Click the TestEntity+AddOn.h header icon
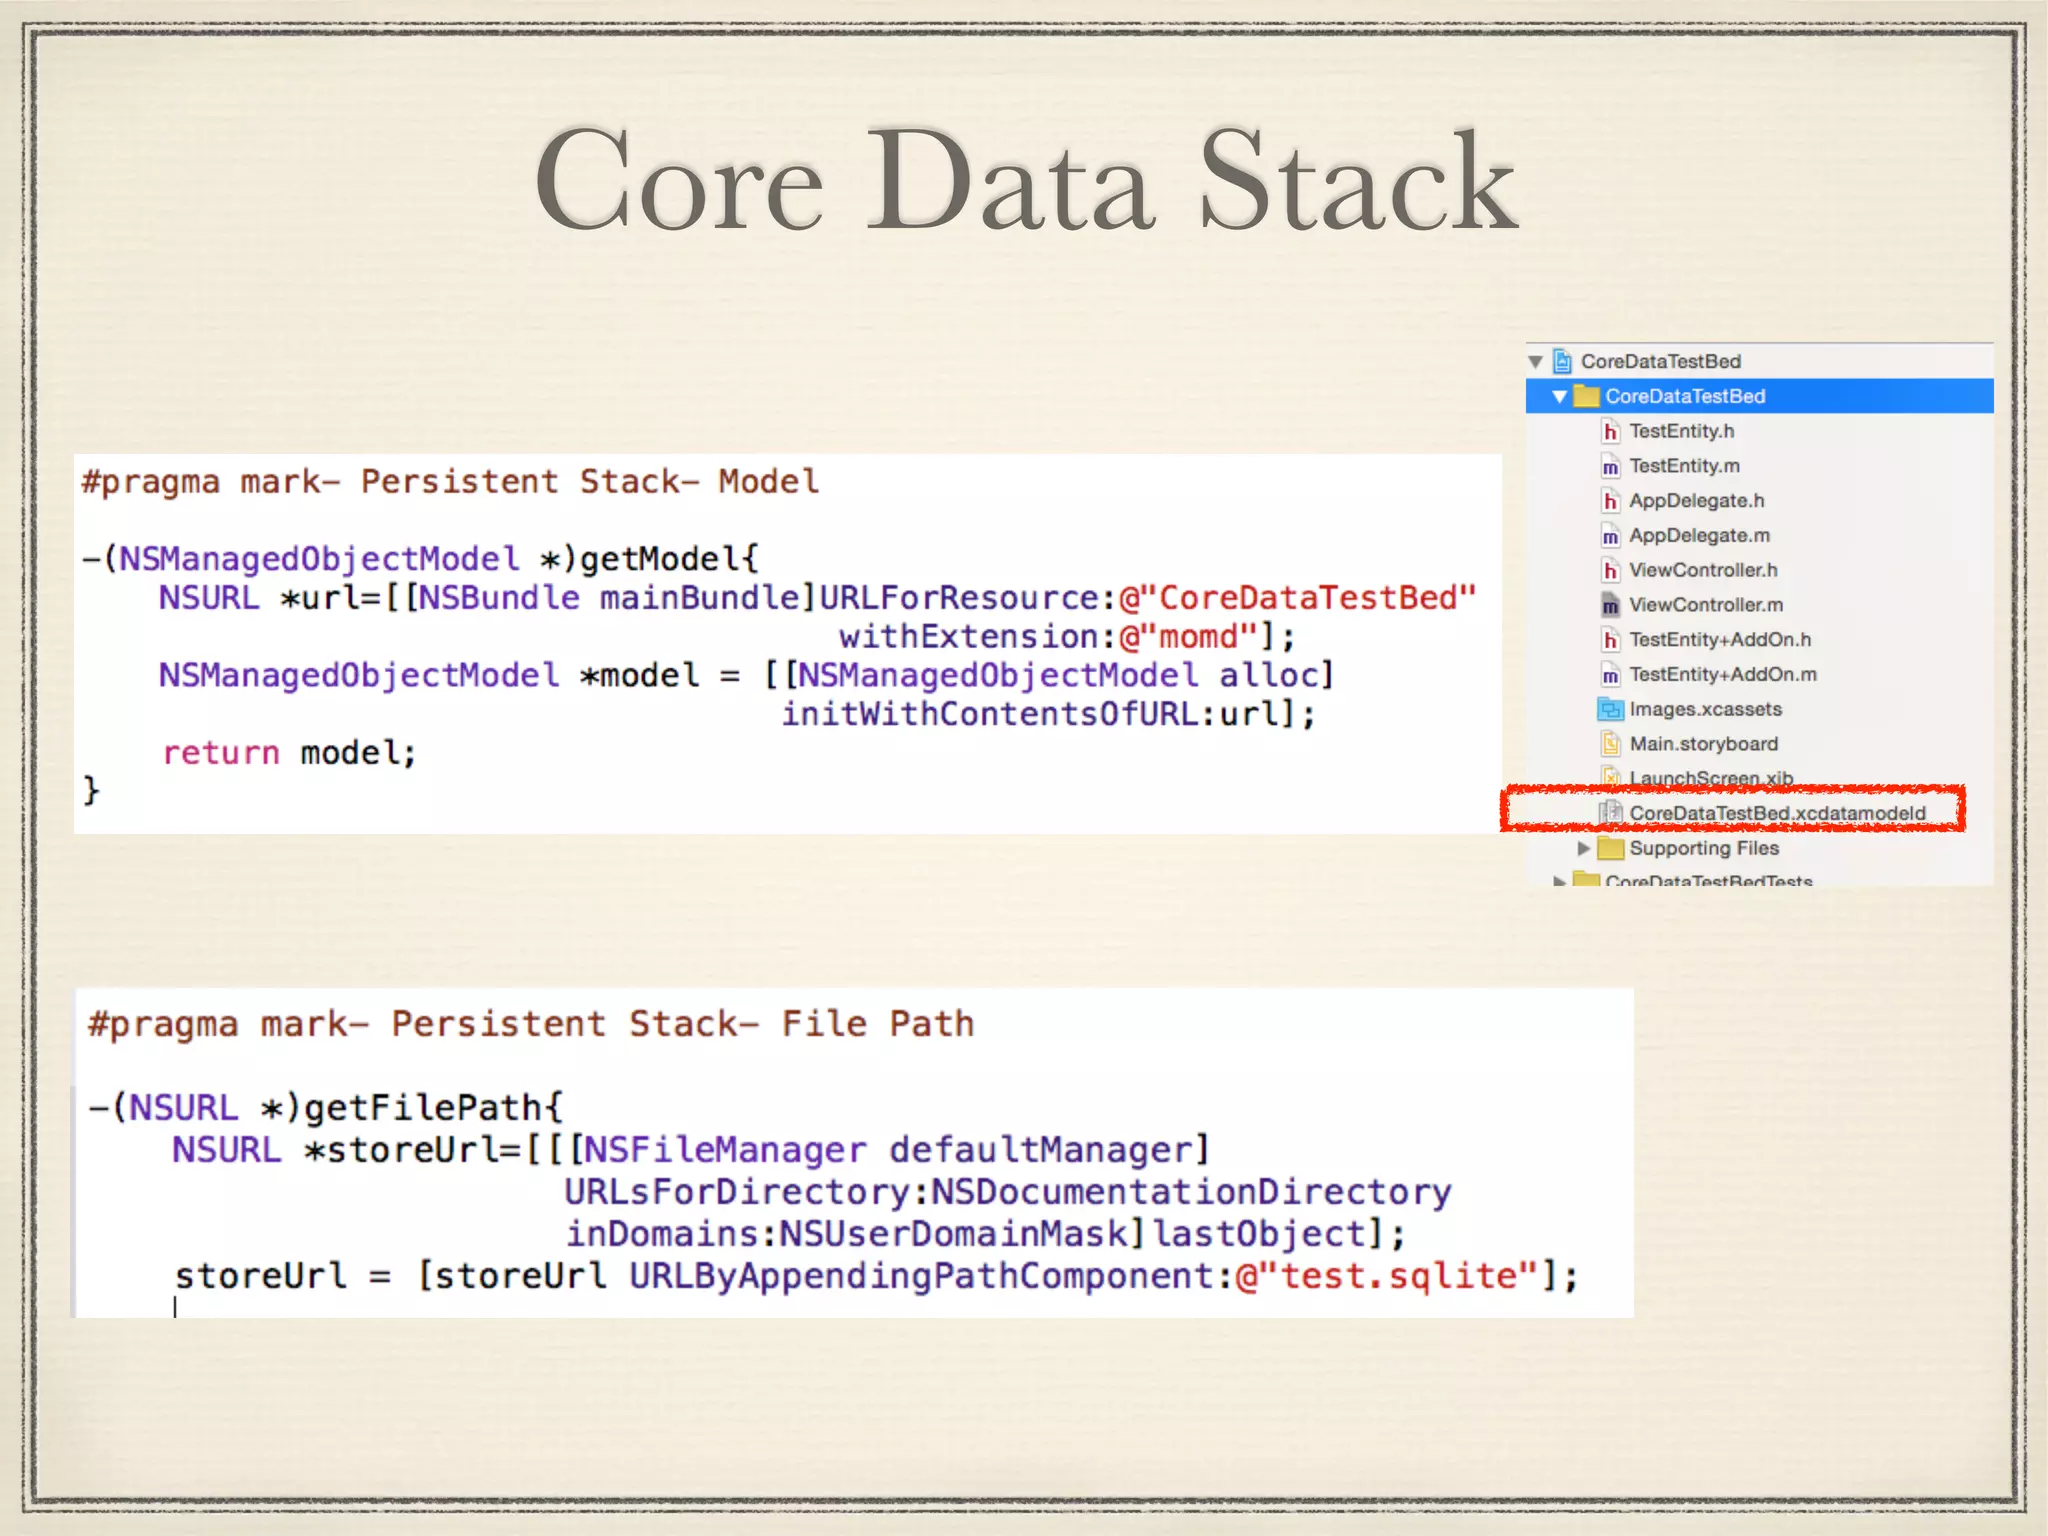 pyautogui.click(x=1610, y=640)
